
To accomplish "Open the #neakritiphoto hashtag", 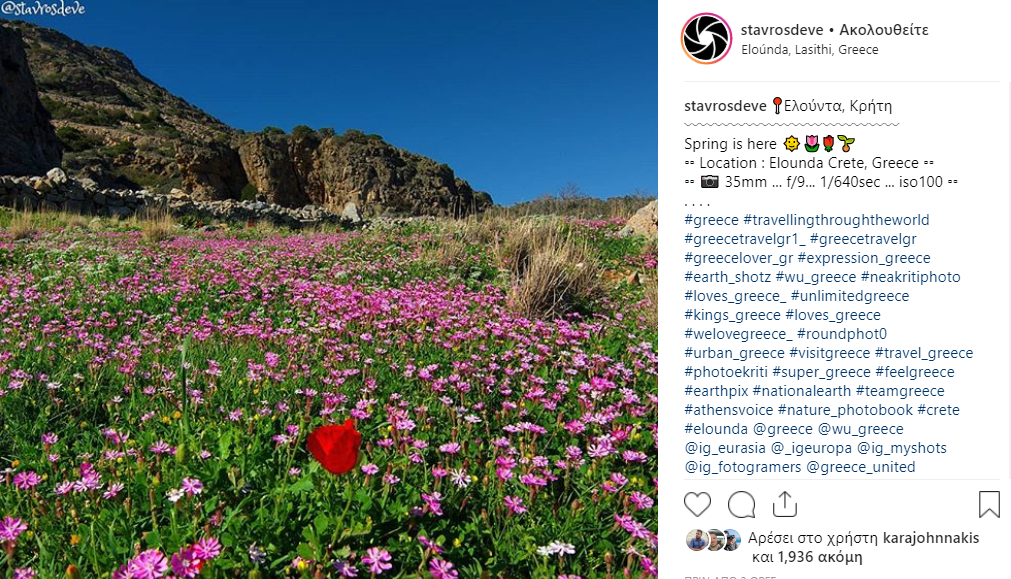I will coord(910,277).
